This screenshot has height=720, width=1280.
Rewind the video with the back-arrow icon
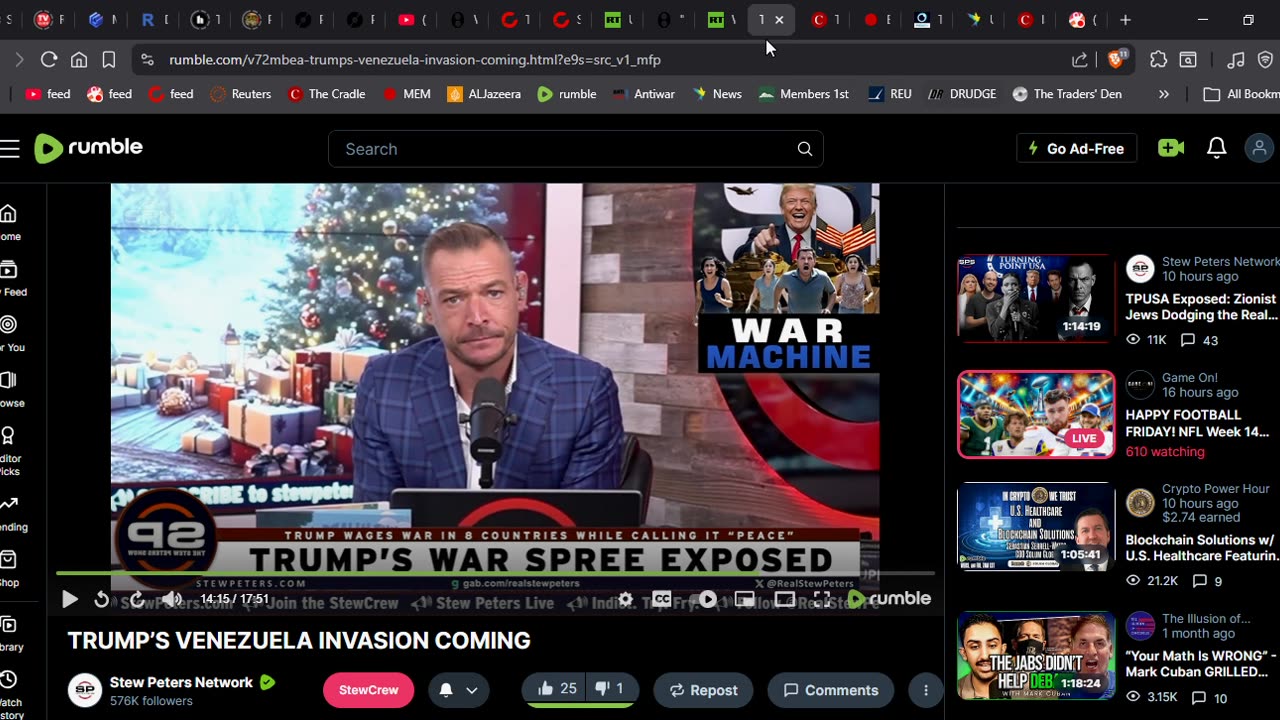pos(101,599)
